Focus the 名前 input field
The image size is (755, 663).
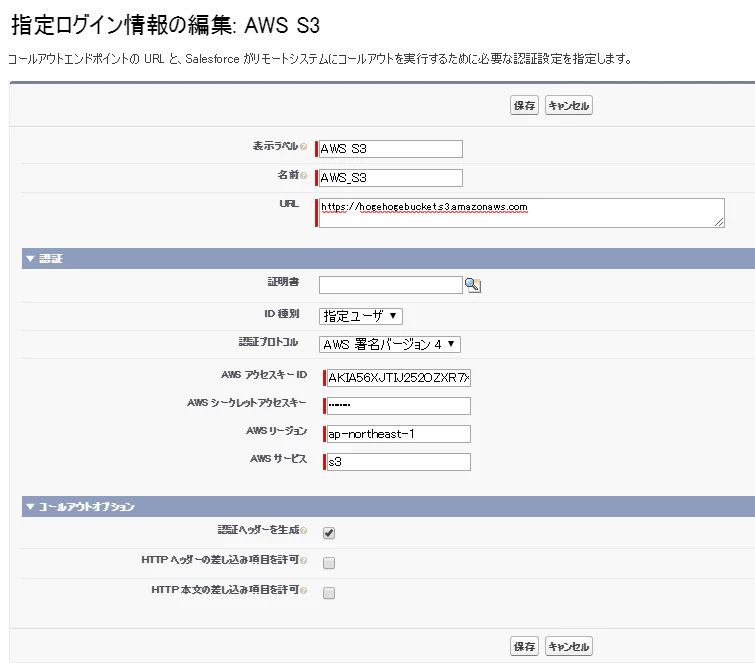391,178
